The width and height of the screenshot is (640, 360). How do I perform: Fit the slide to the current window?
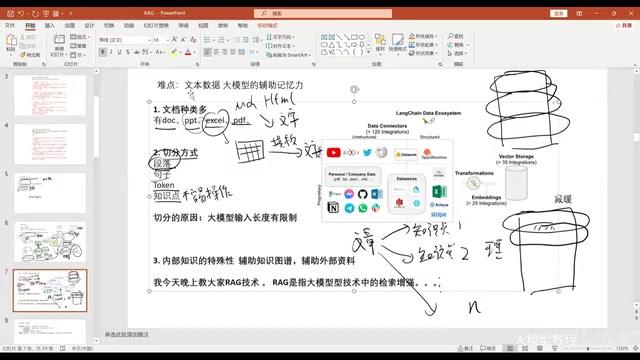635,348
